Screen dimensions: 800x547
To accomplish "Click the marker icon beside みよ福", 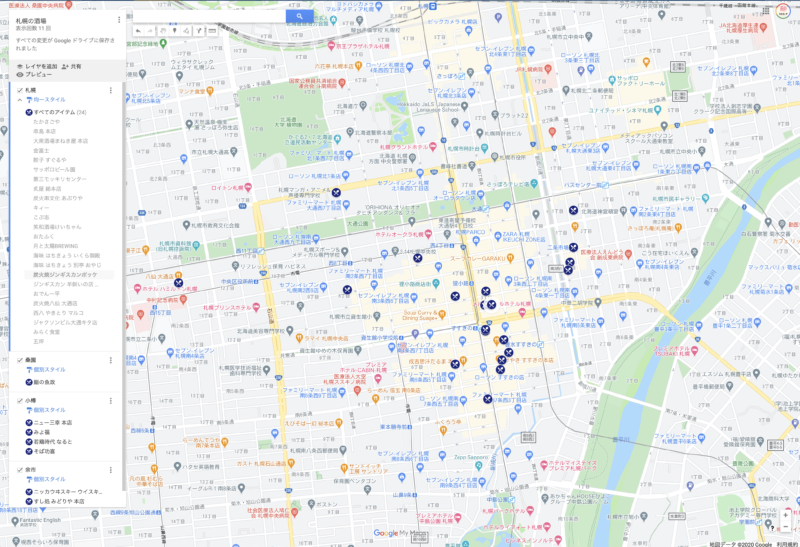I will tap(29, 432).
